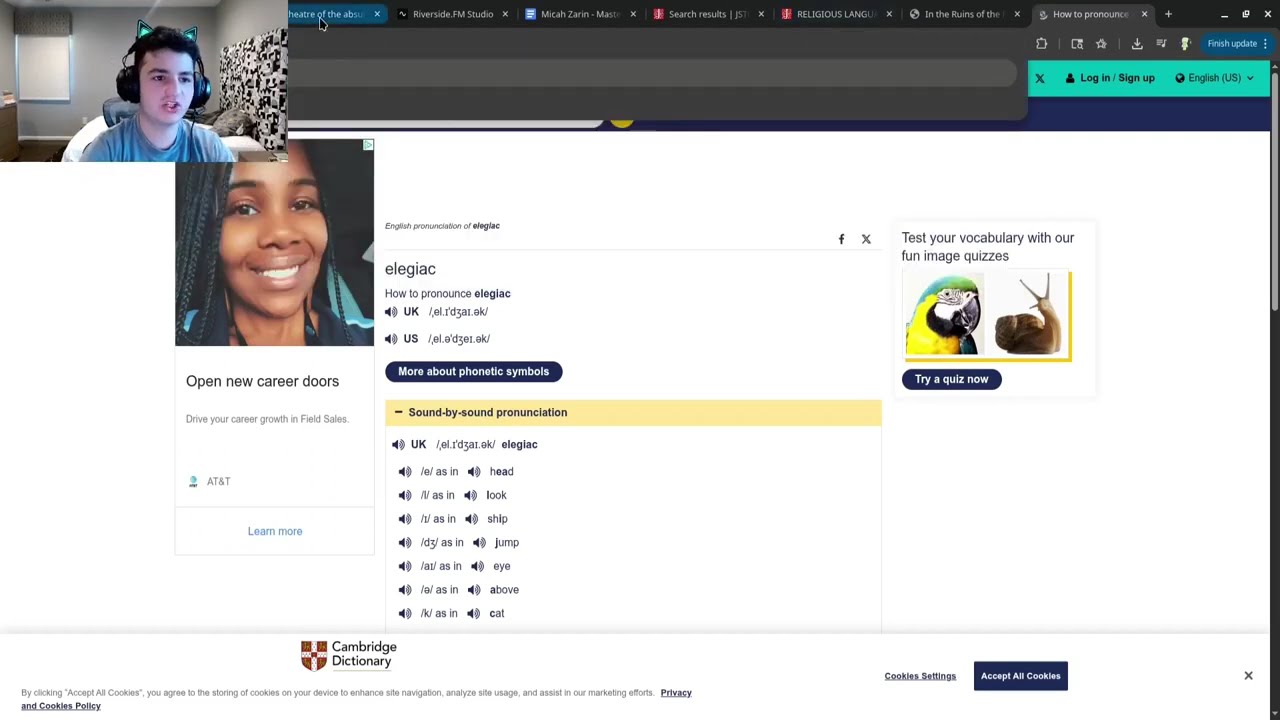Click the AT&T ad photo
Image resolution: width=1280 pixels, height=720 pixels.
point(275,243)
